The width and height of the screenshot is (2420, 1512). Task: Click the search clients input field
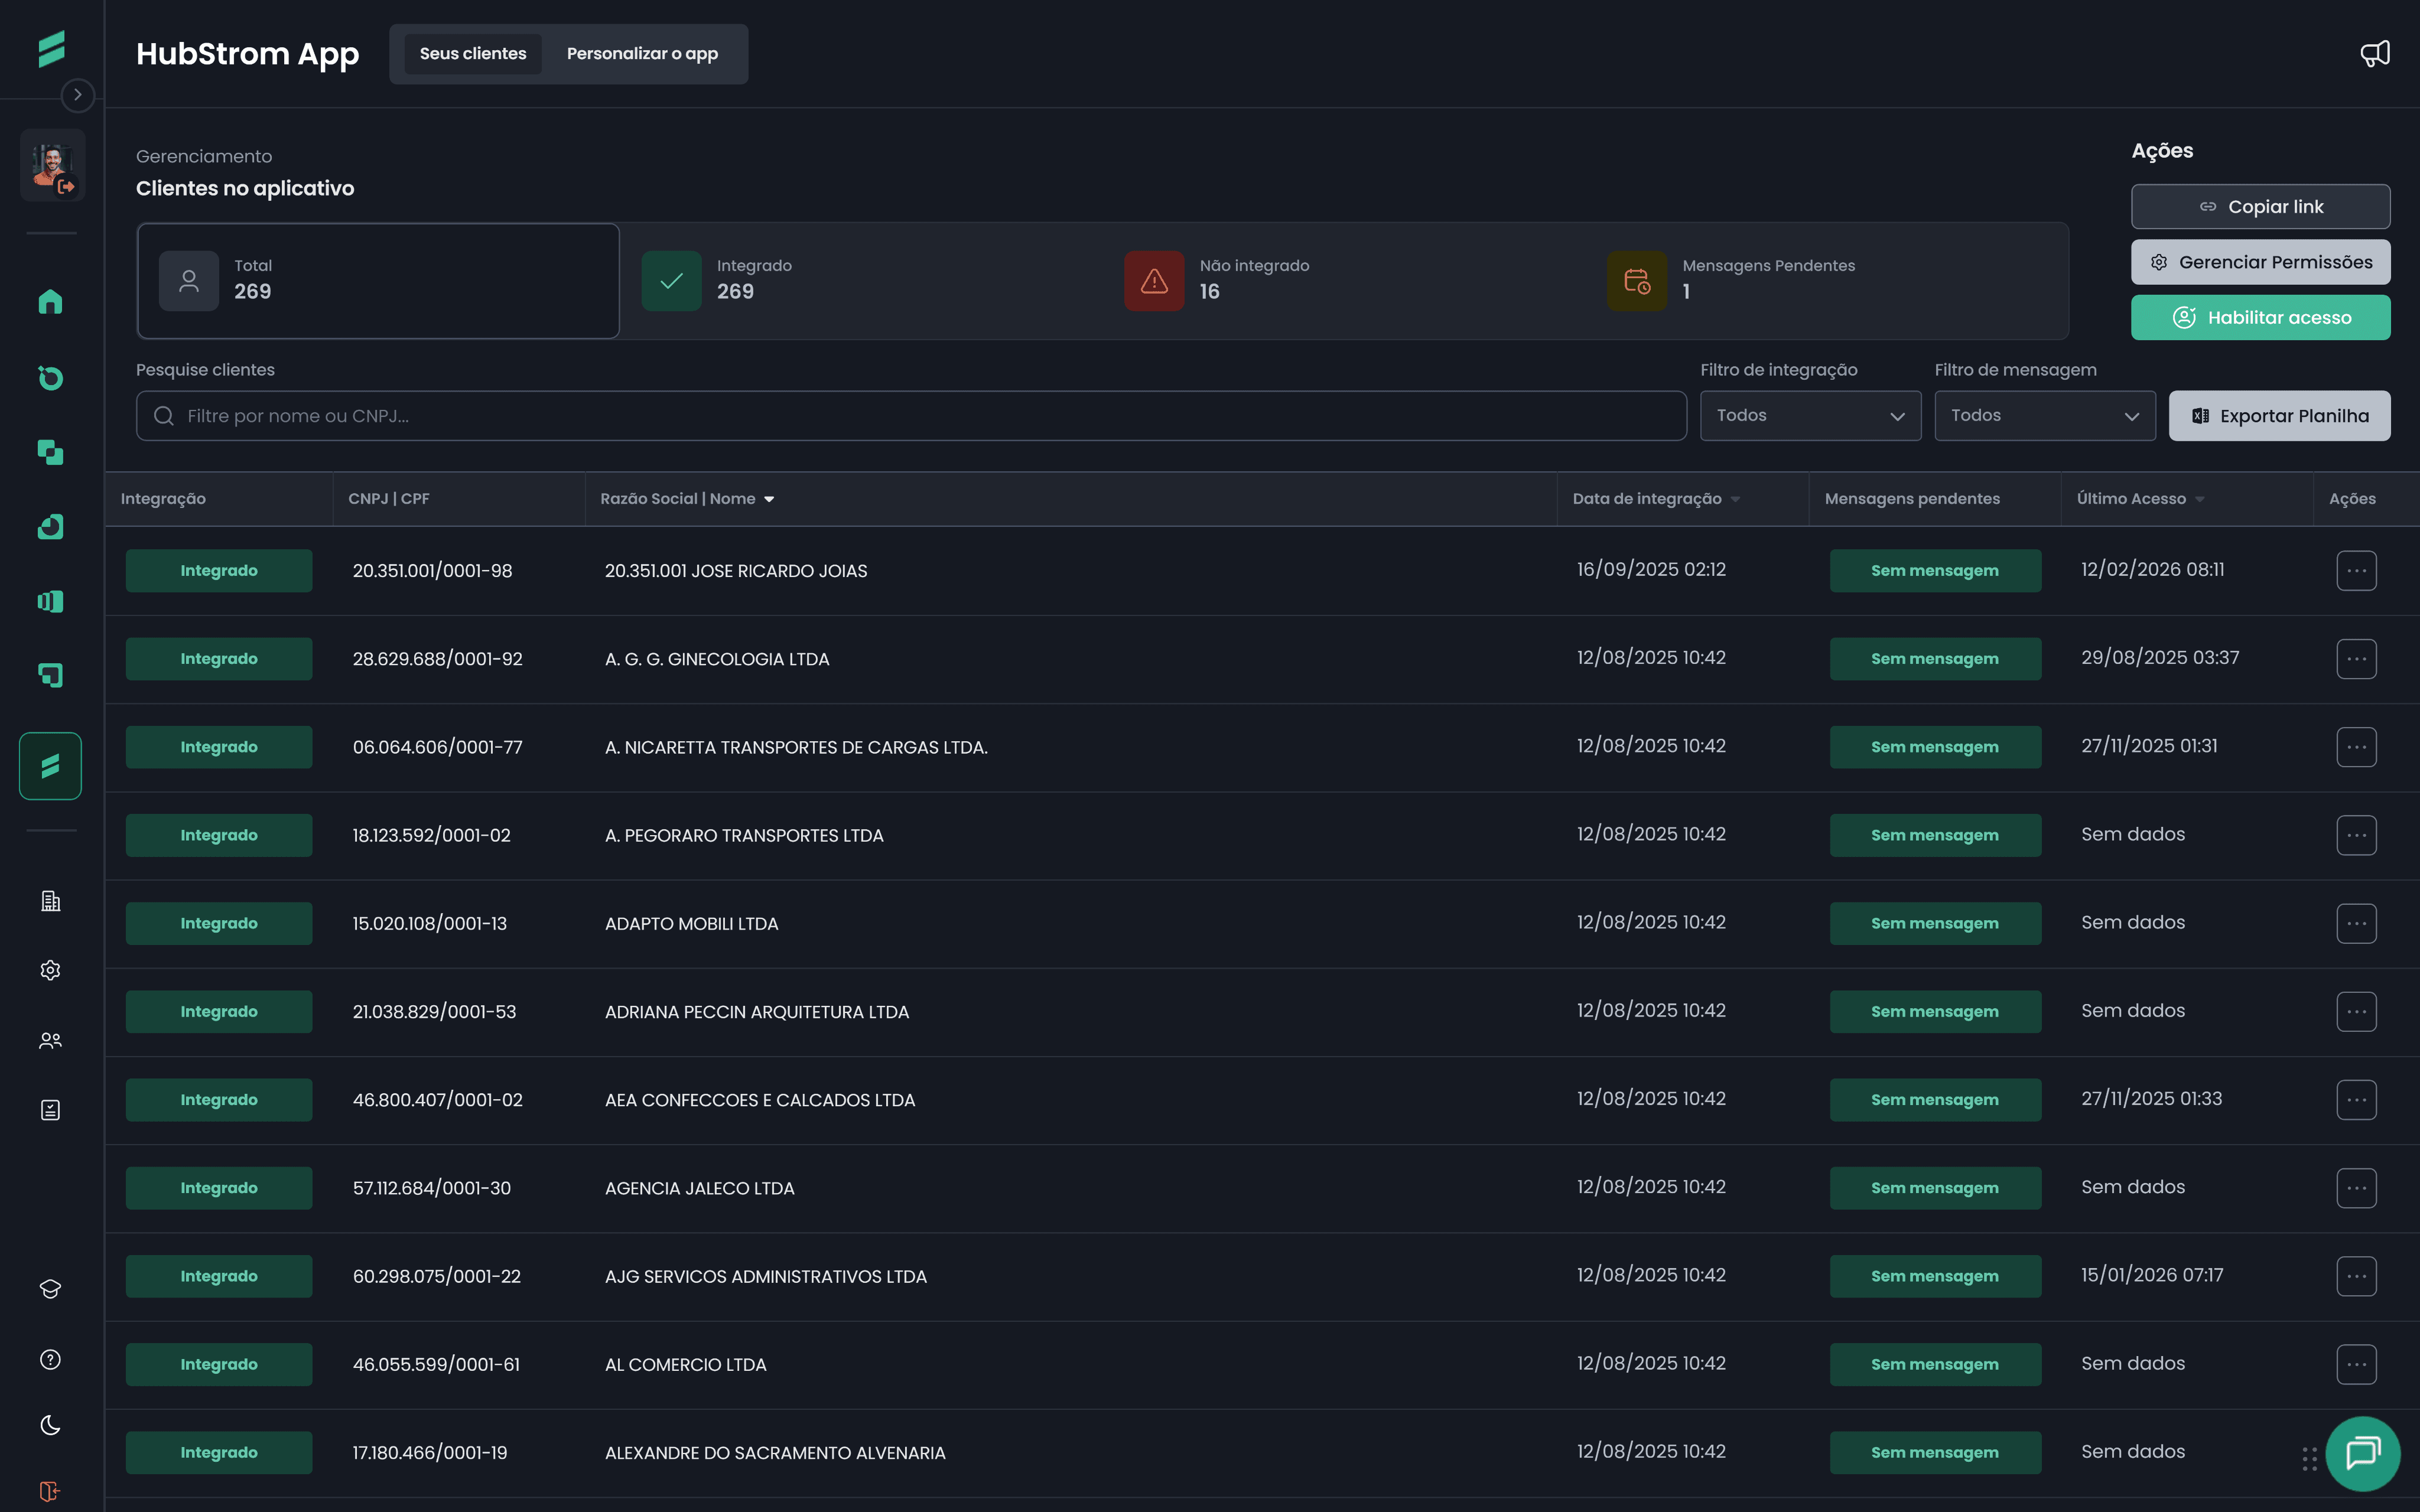[x=910, y=416]
